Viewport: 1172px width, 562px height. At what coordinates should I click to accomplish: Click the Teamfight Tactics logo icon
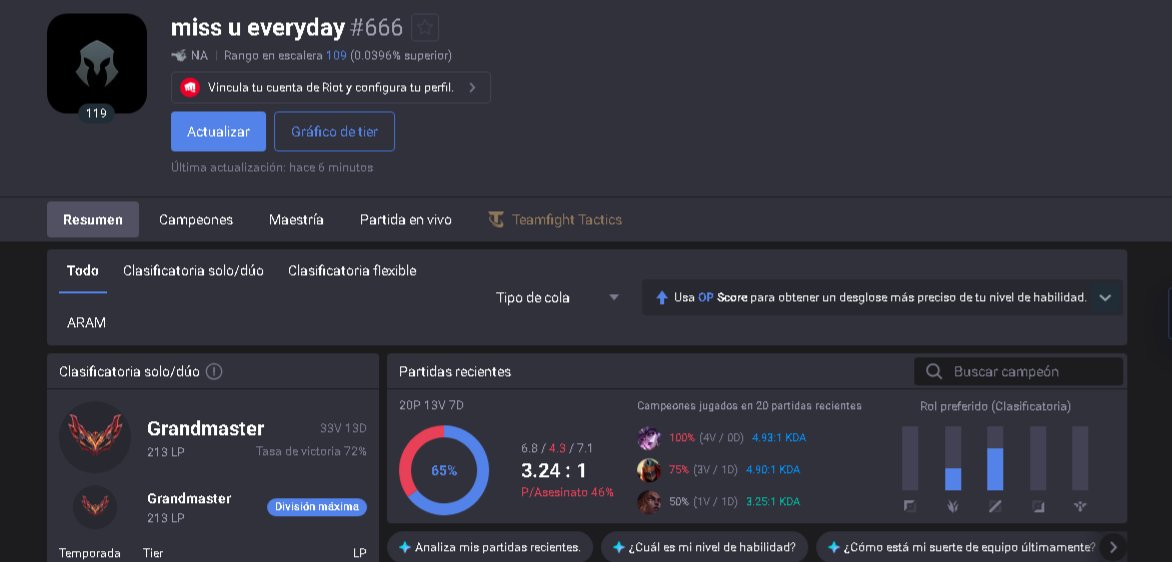pos(496,220)
